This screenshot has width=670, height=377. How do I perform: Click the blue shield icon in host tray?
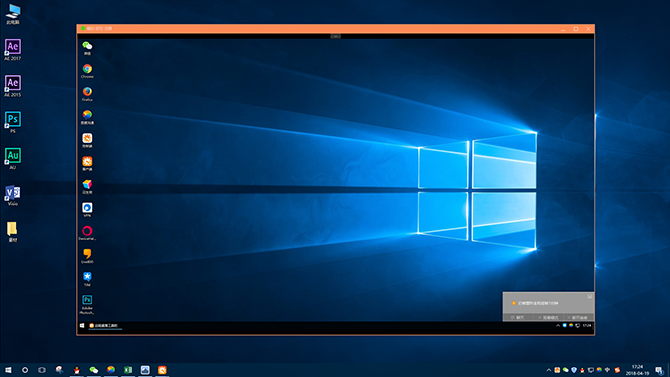[574, 370]
